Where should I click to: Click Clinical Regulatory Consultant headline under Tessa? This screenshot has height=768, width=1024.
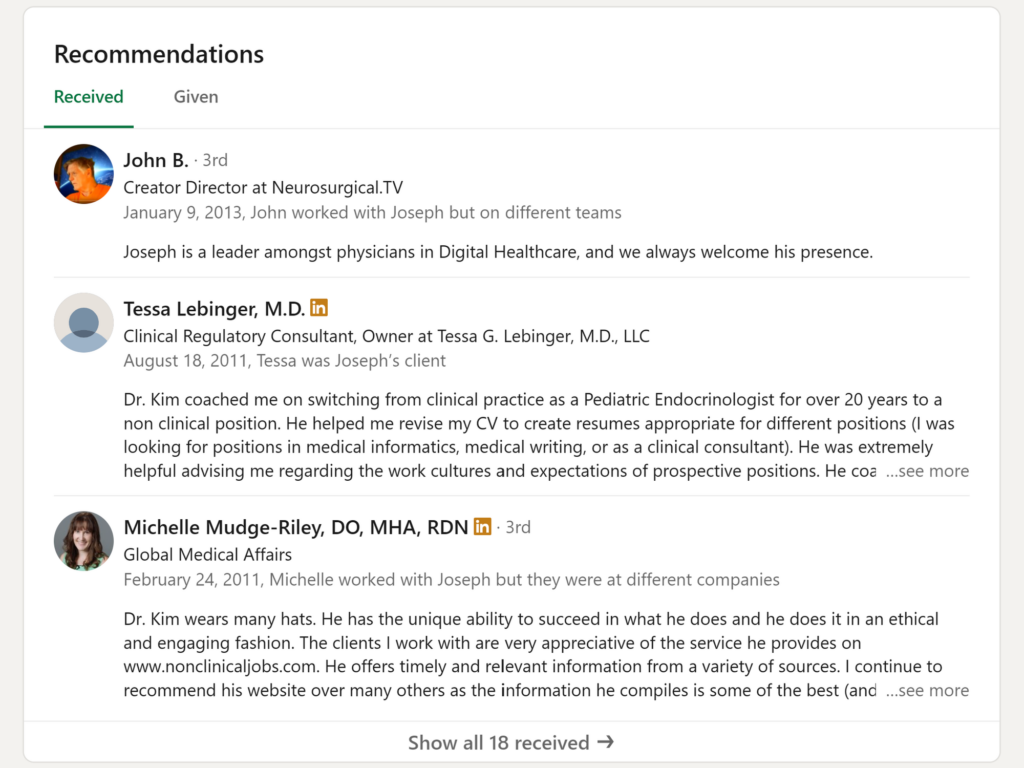(386, 335)
